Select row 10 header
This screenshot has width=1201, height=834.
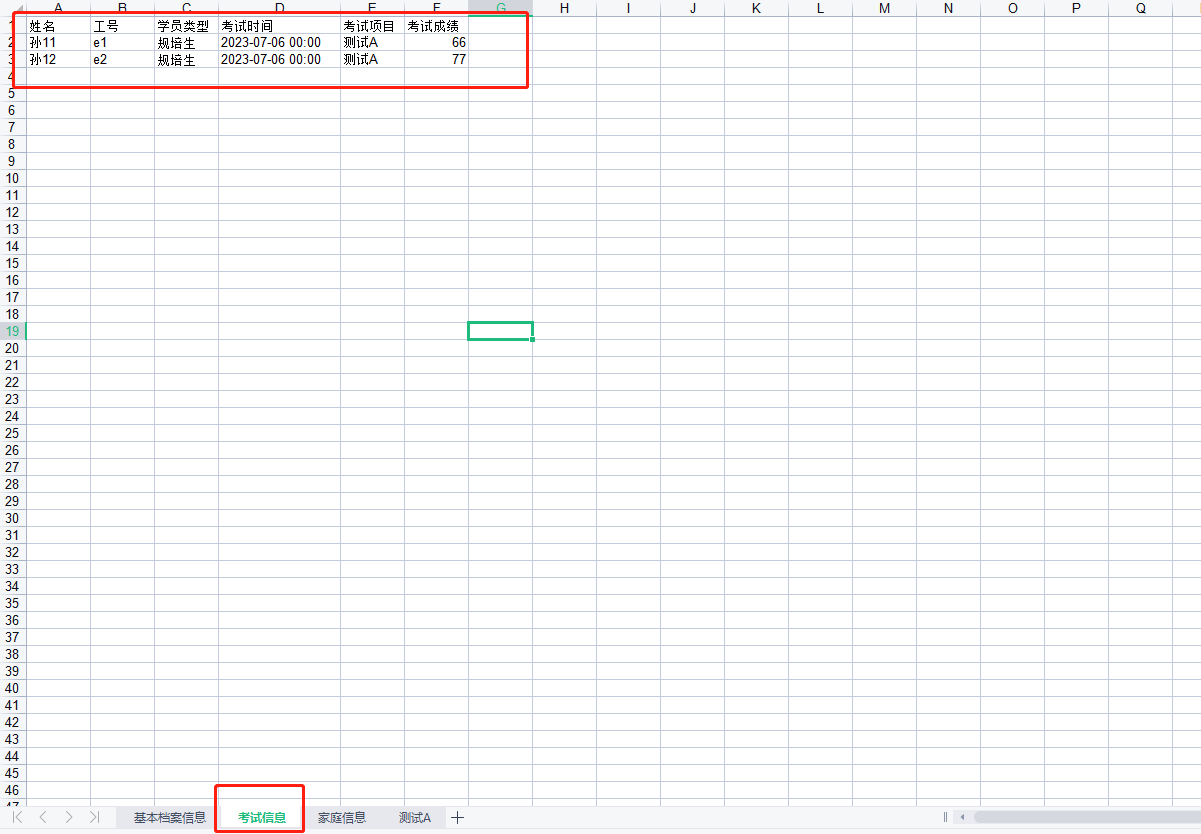(12, 178)
